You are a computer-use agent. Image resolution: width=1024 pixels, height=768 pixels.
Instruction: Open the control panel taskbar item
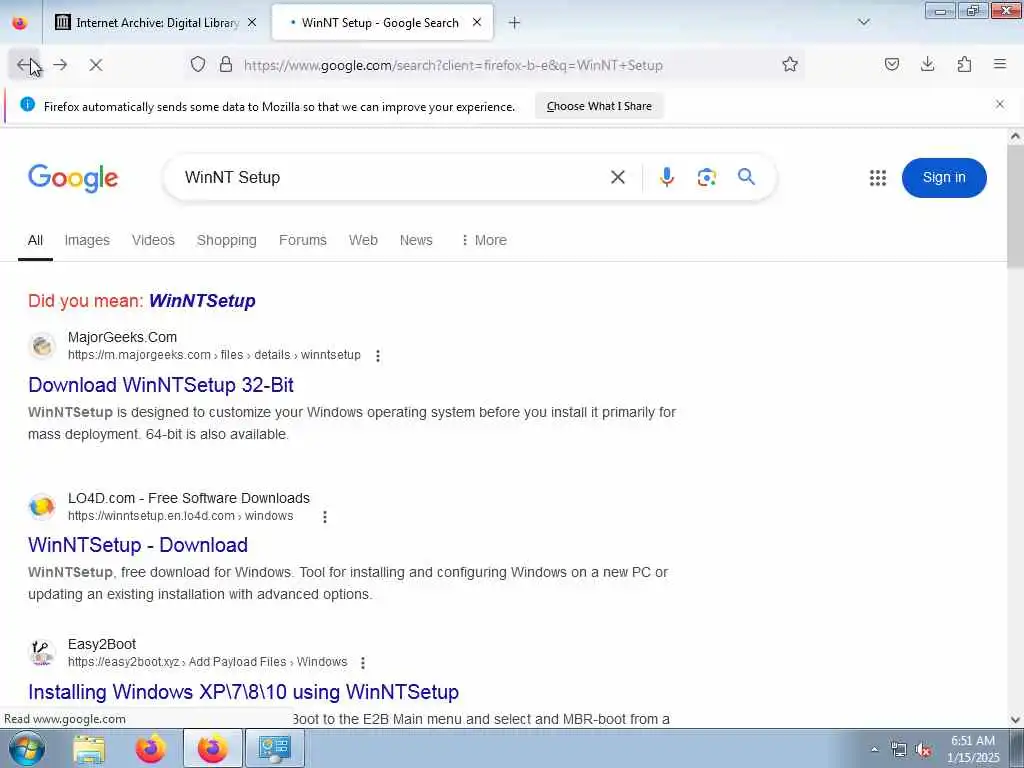click(x=274, y=749)
